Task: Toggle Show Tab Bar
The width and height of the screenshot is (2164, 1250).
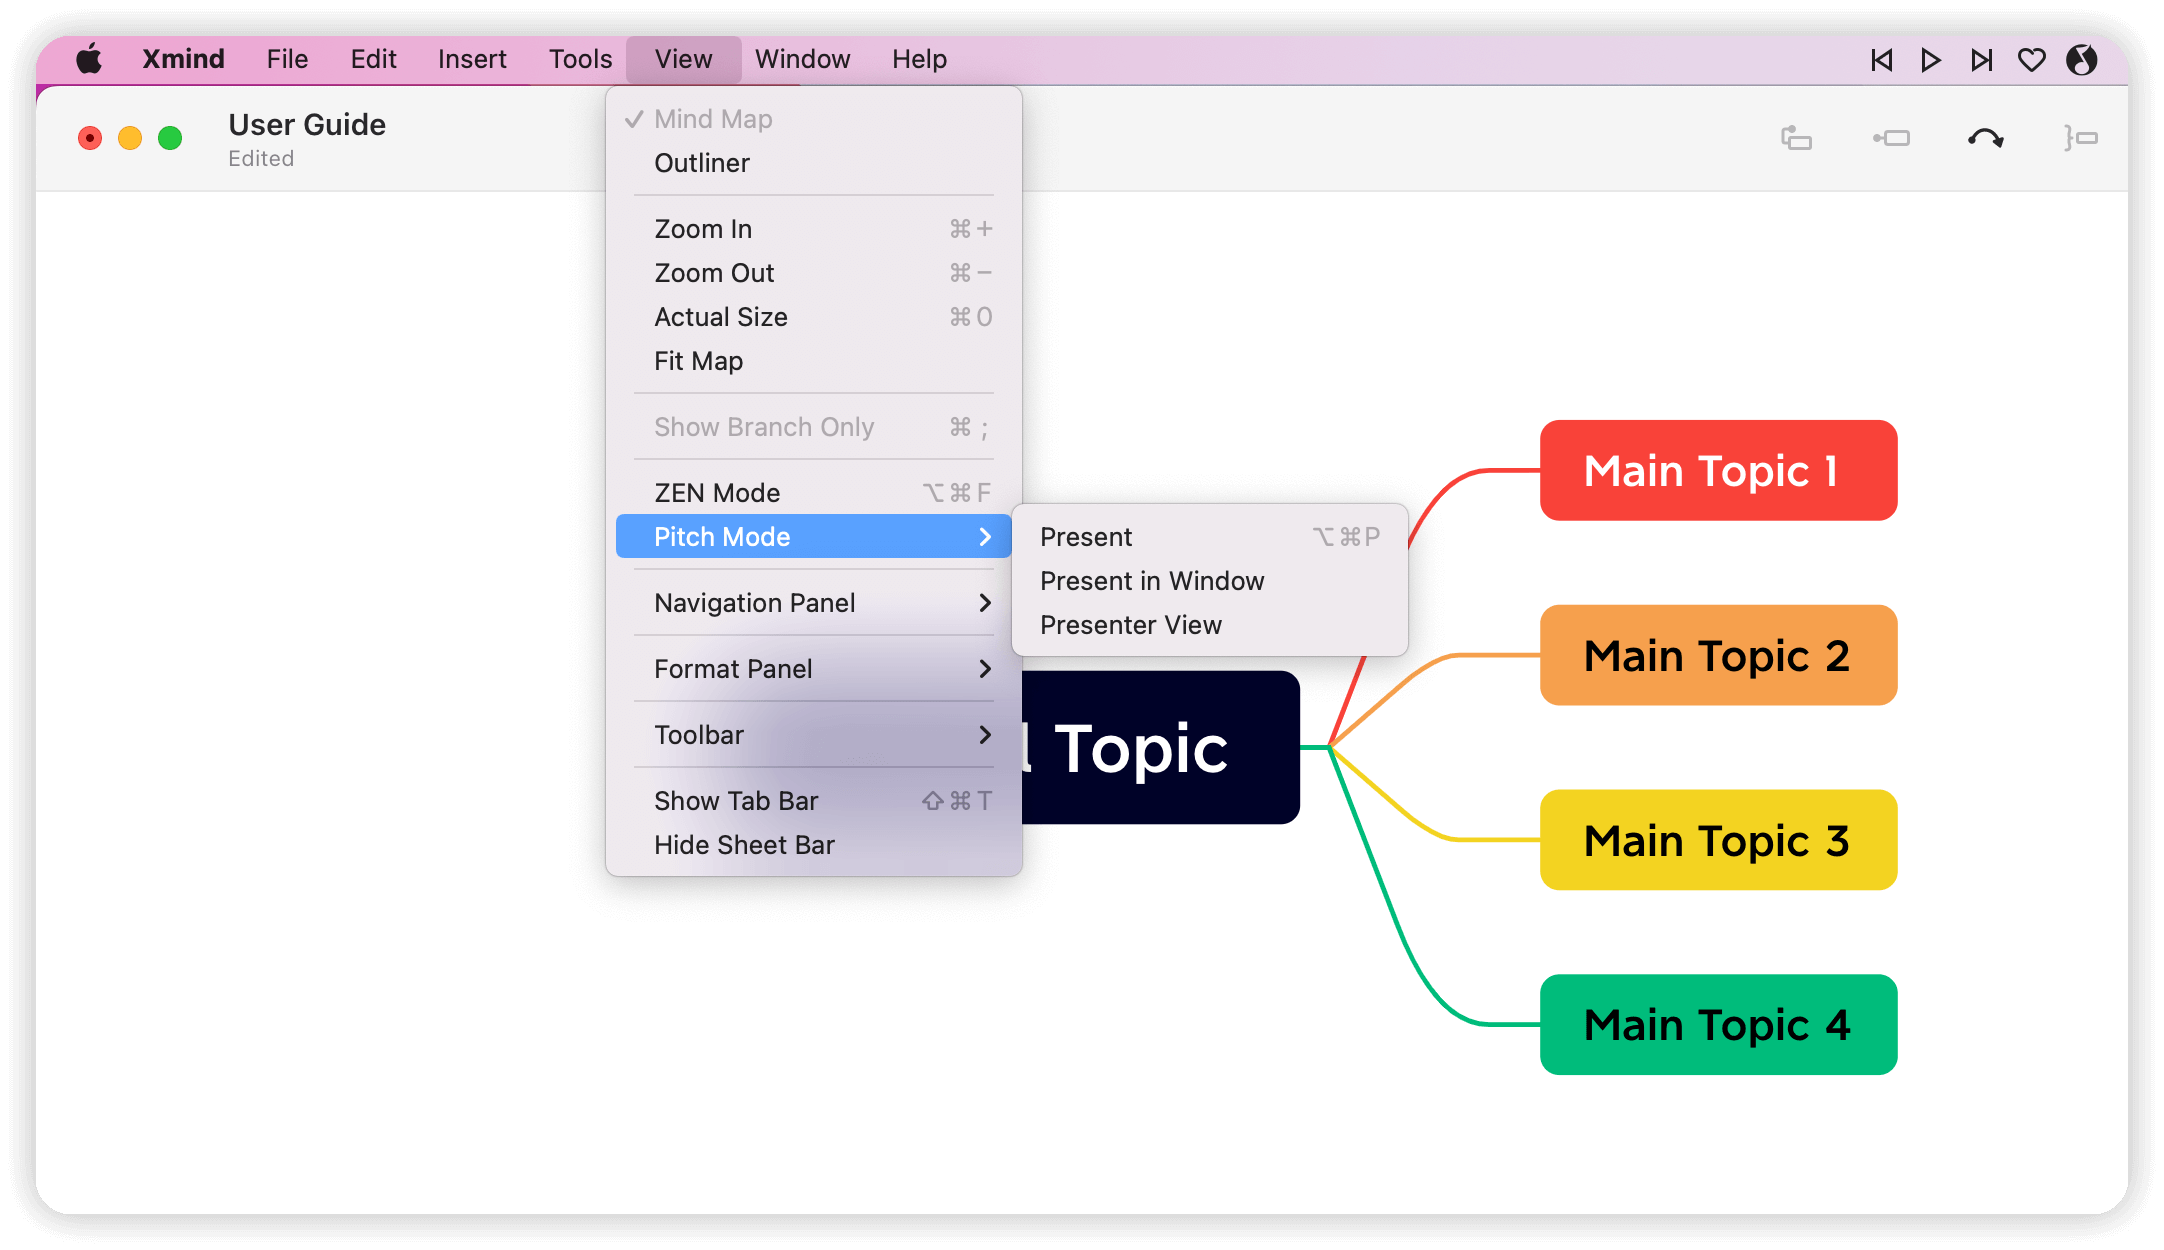Action: pyautogui.click(x=814, y=801)
